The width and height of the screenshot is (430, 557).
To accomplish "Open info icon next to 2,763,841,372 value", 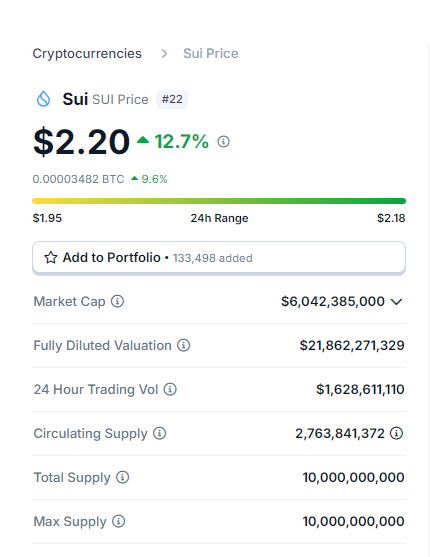I will coord(396,433).
